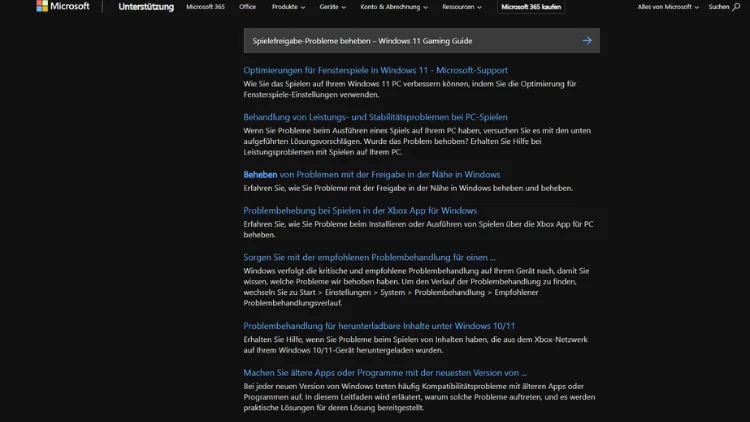Click text 'Windows verfolgt die kritische und empfohlene'
This screenshot has width=750, height=422.
416,287
